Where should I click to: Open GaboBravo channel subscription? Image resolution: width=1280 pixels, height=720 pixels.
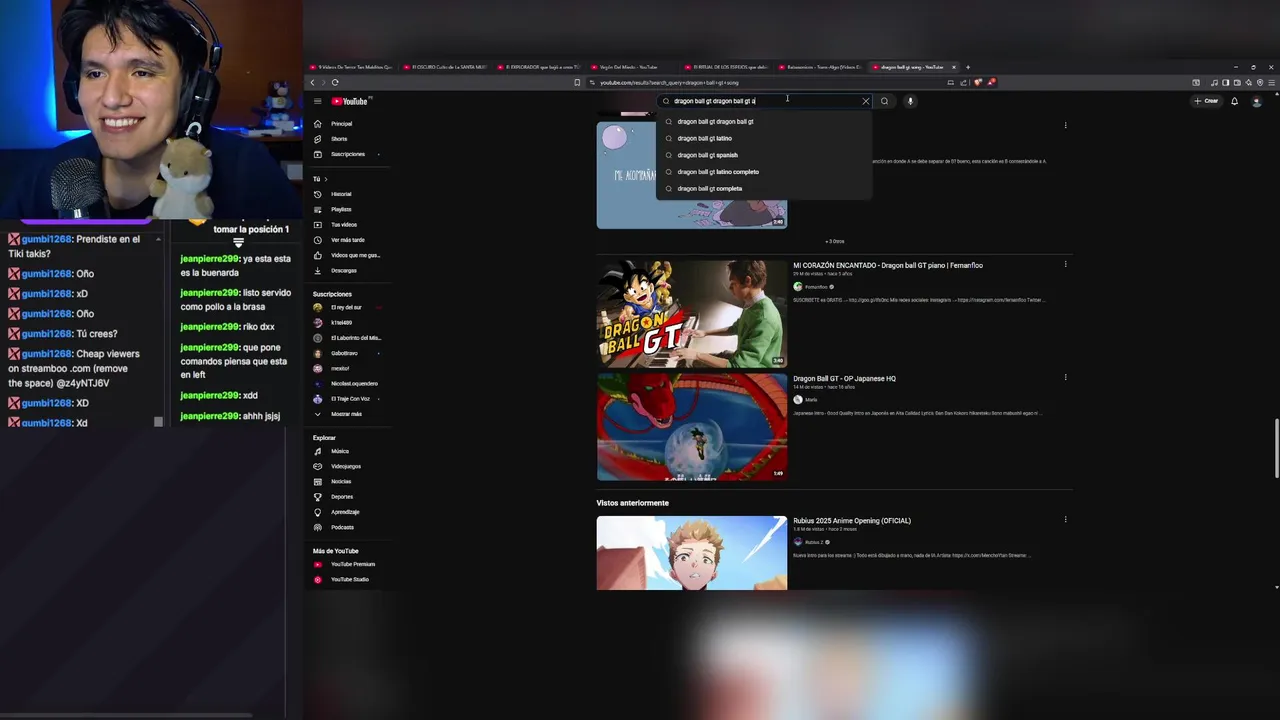pyautogui.click(x=344, y=353)
